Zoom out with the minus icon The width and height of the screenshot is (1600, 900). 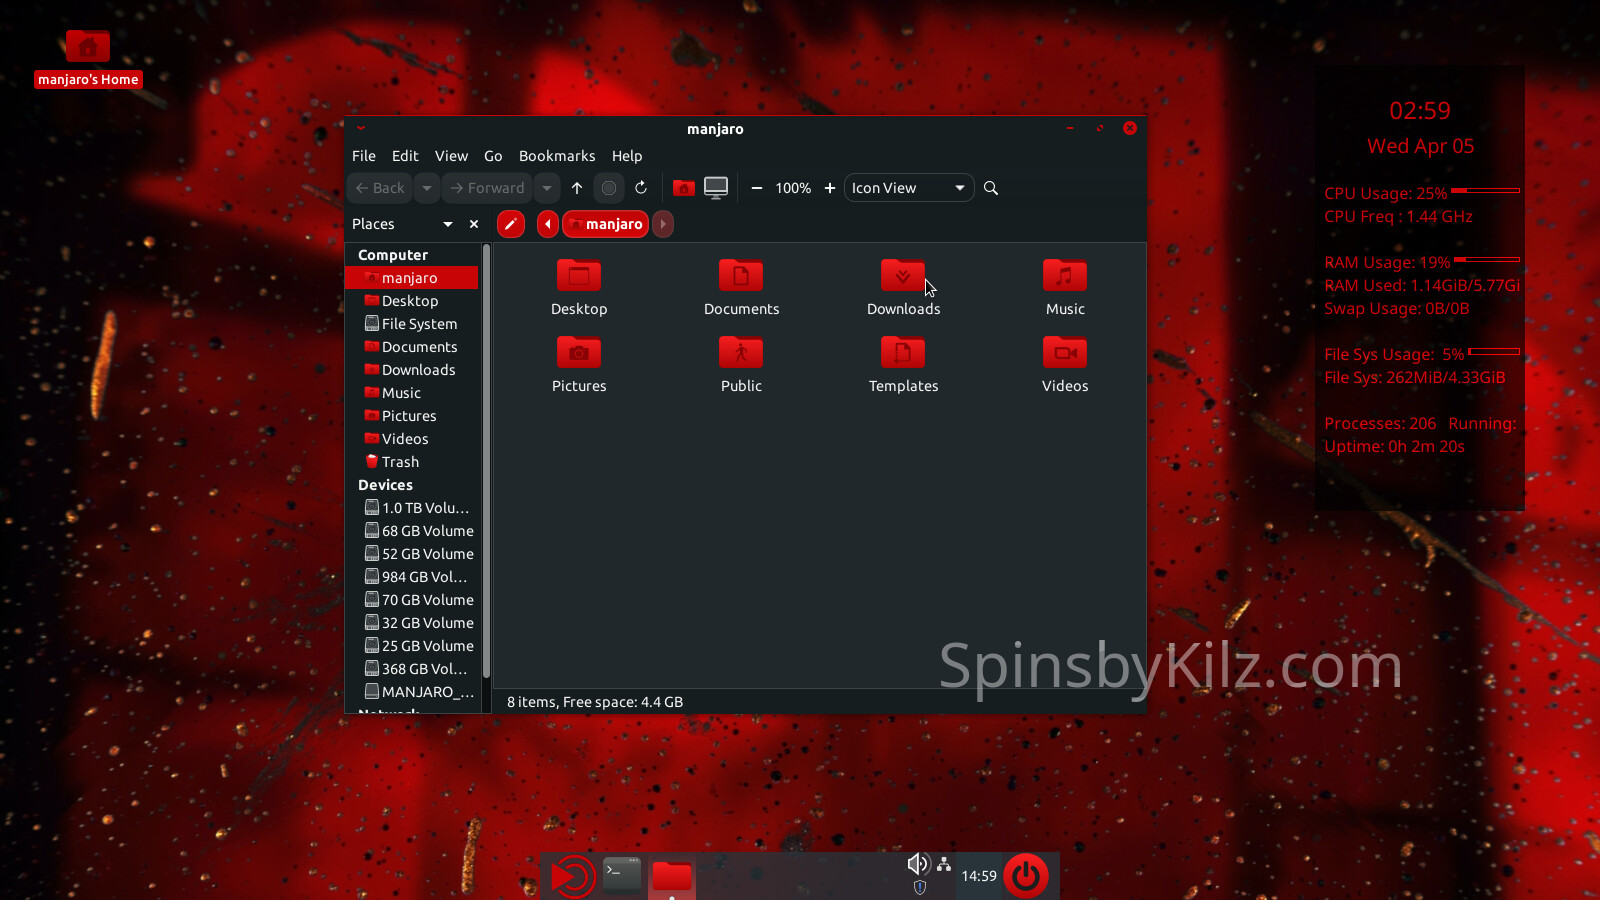coord(757,188)
